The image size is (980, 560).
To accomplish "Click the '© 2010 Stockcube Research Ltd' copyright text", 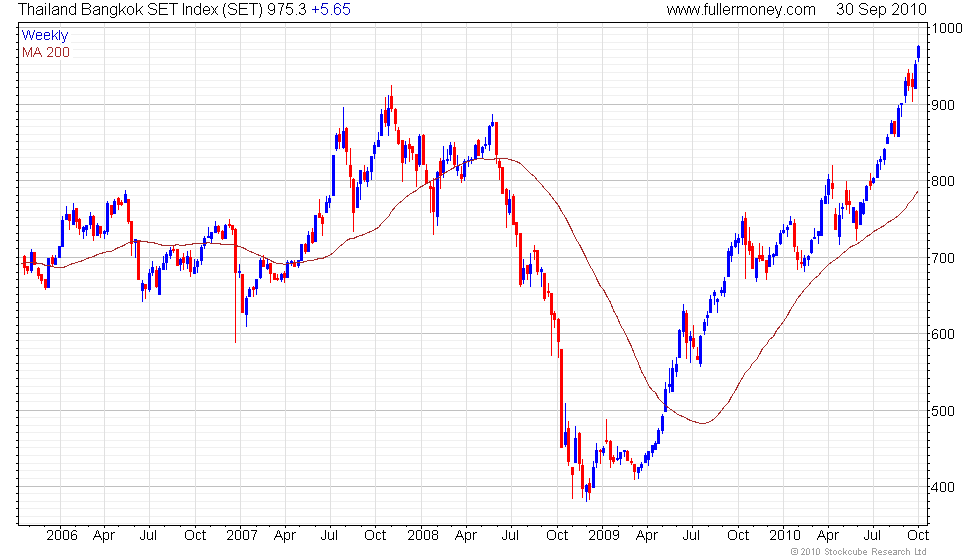I will click(x=858, y=552).
